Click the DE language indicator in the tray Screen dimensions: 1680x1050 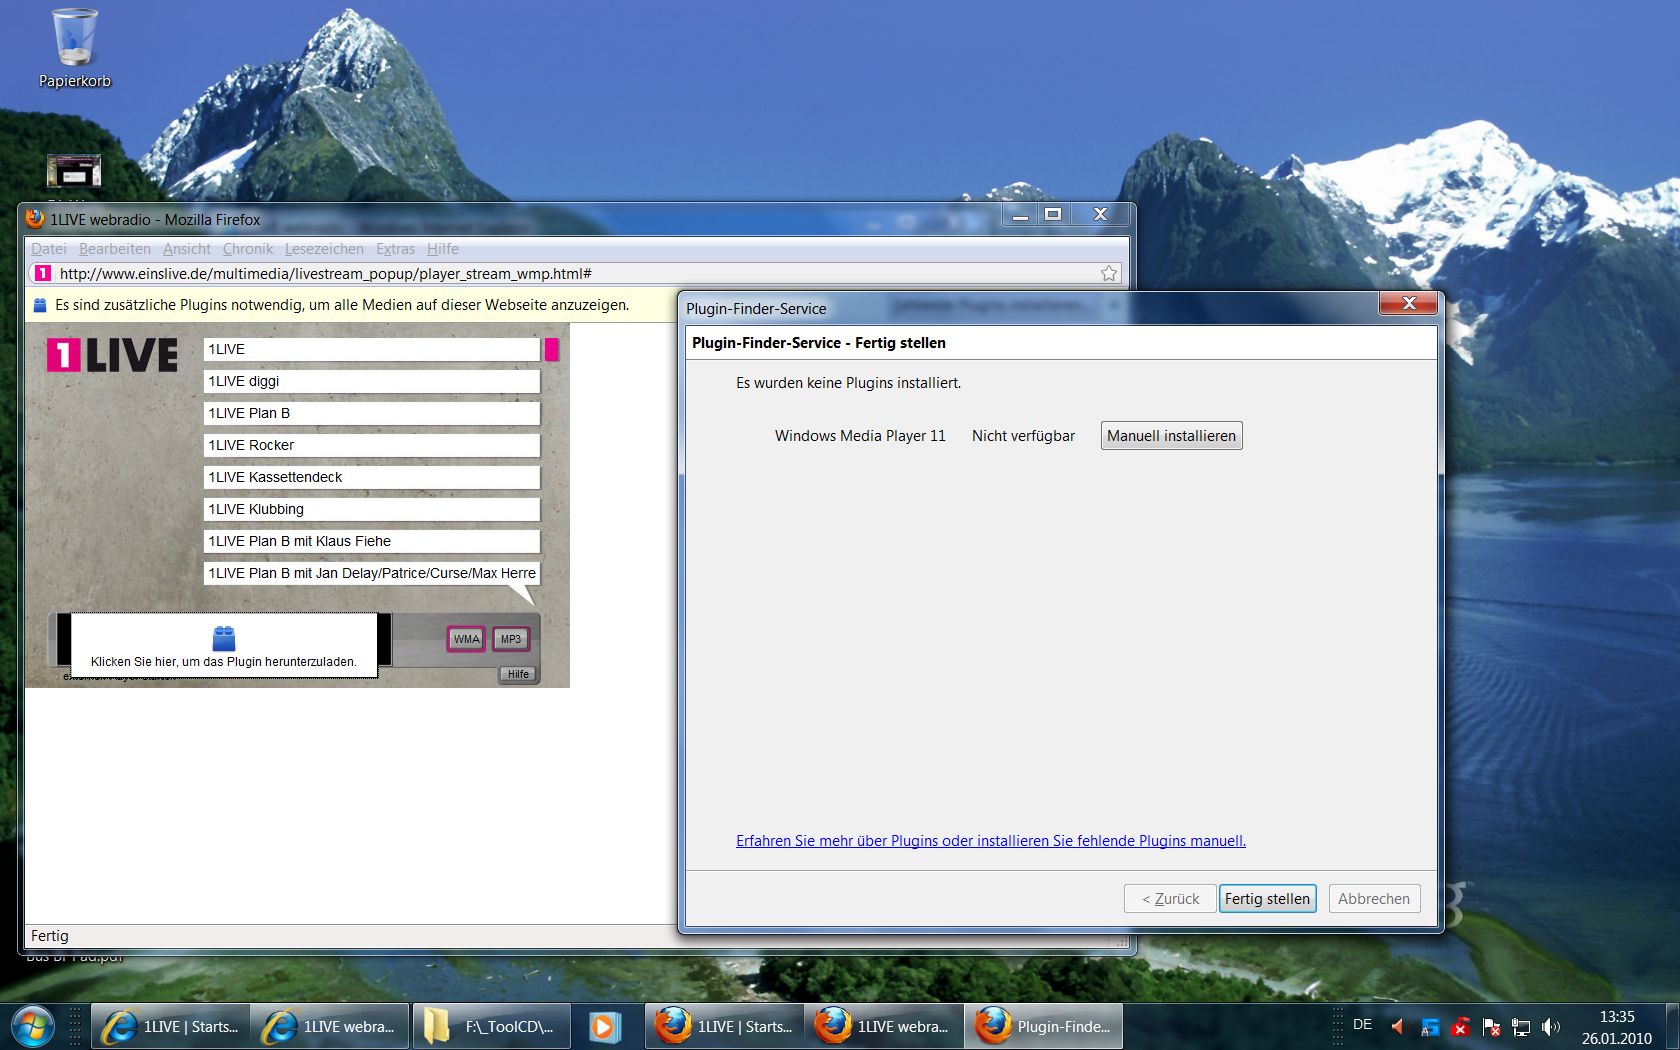coord(1362,1025)
